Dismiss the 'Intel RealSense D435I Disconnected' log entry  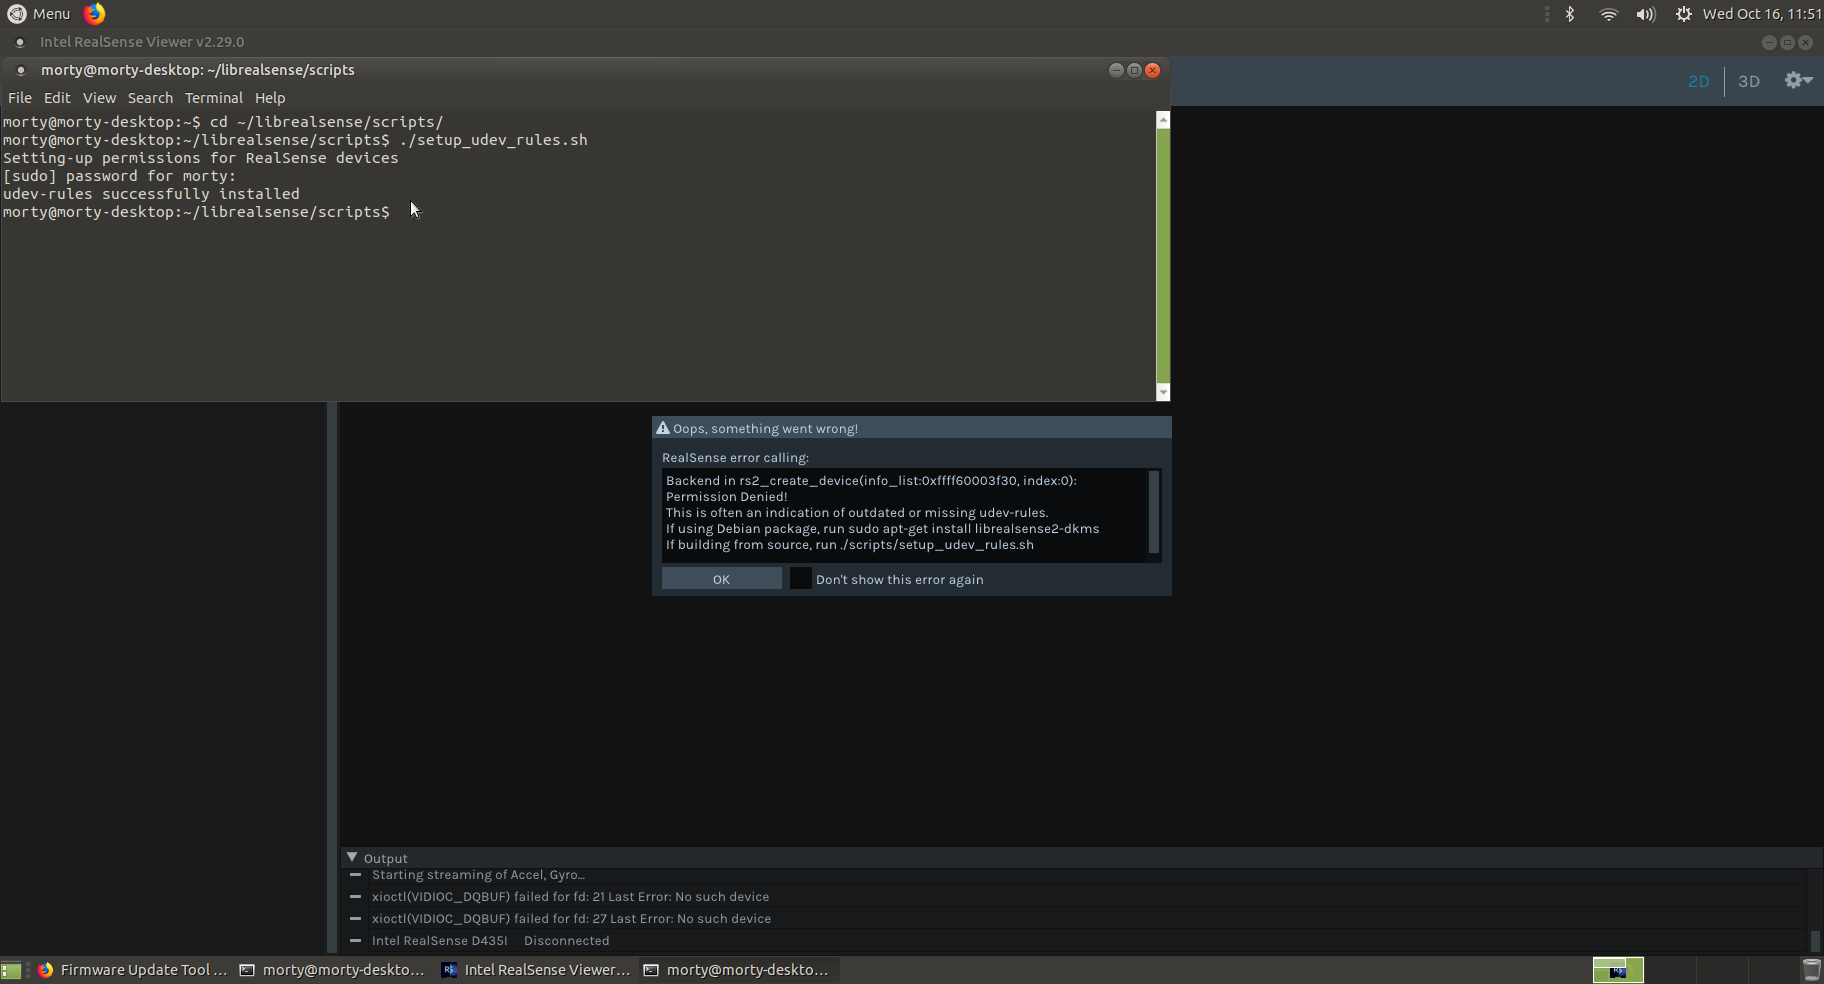pyautogui.click(x=355, y=940)
